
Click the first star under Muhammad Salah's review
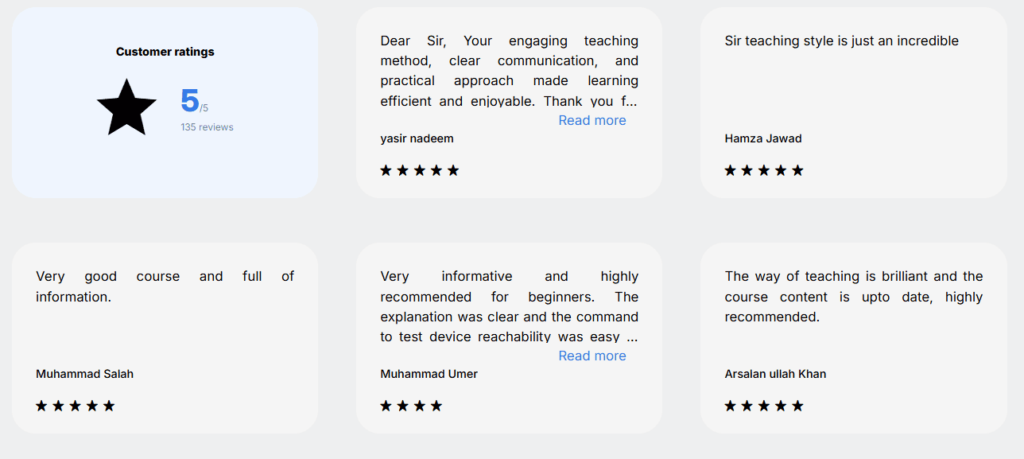[42, 406]
